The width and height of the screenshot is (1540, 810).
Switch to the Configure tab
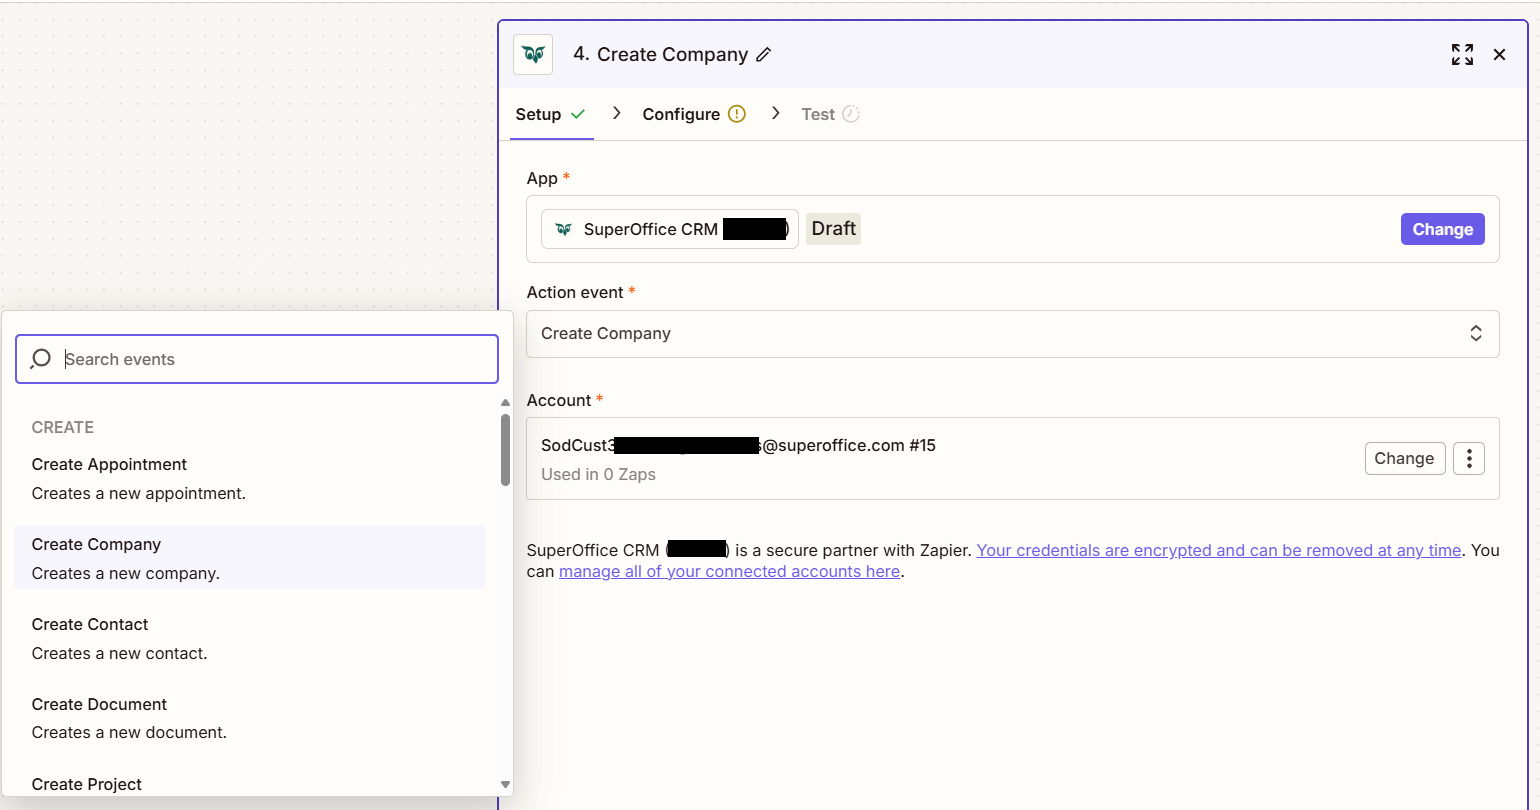click(x=683, y=114)
